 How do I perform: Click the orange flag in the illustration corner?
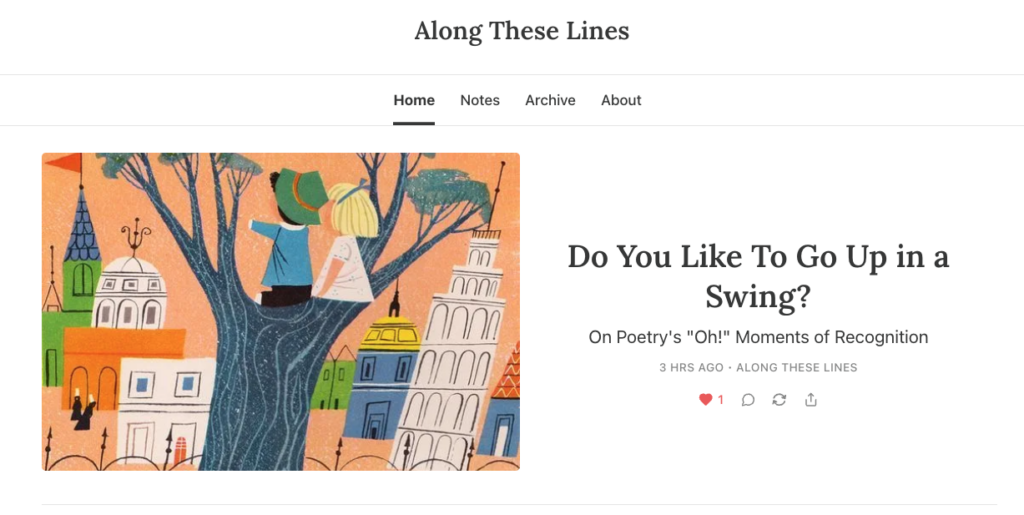[62, 163]
